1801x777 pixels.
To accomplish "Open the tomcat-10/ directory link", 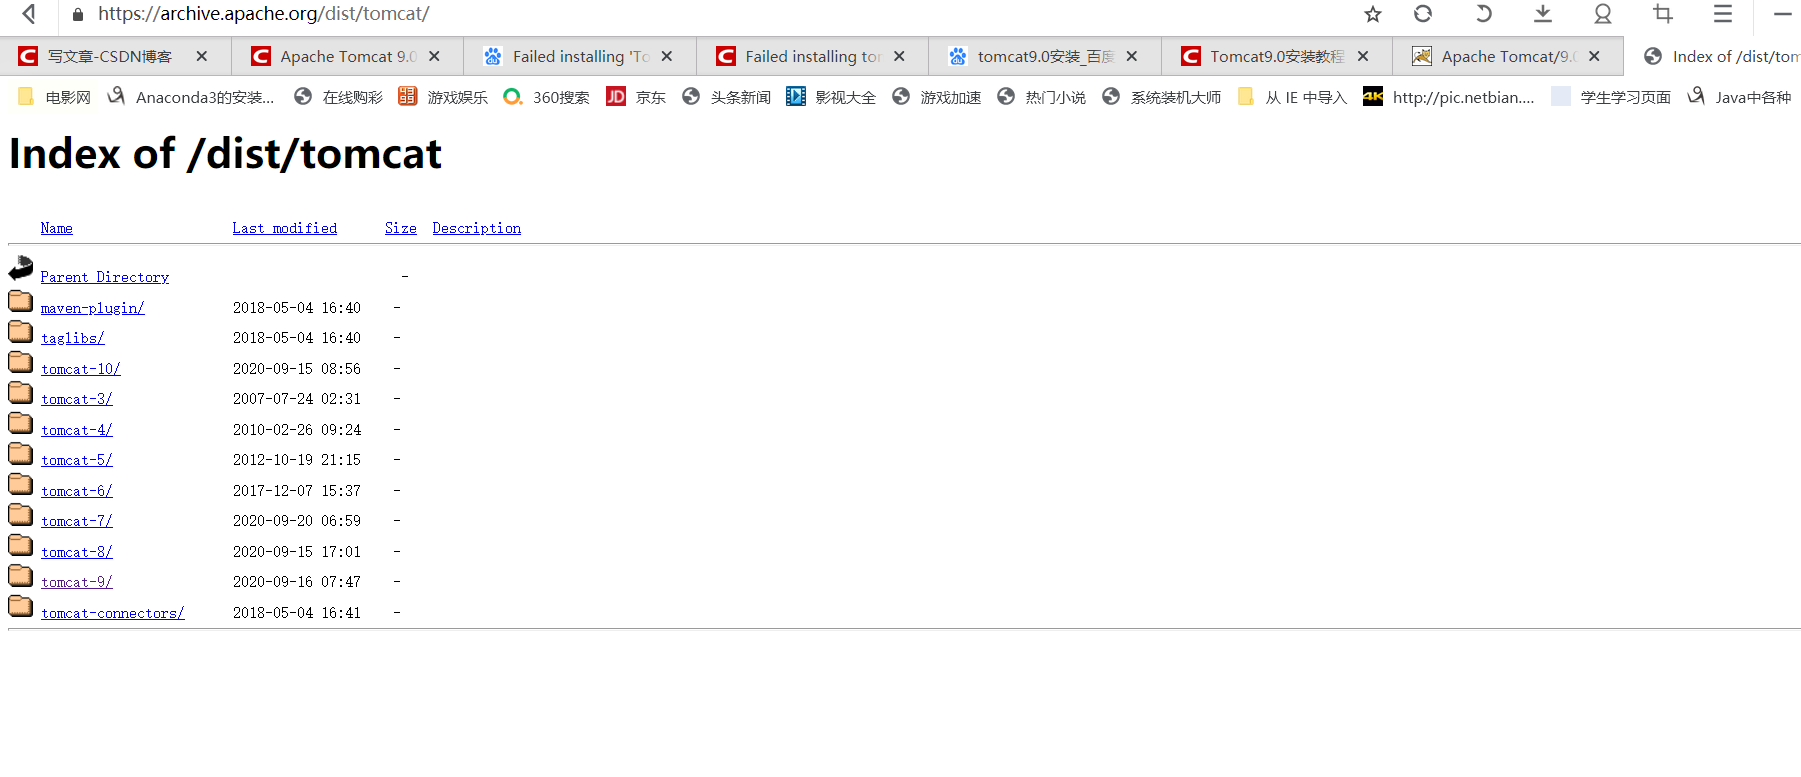I will [81, 369].
